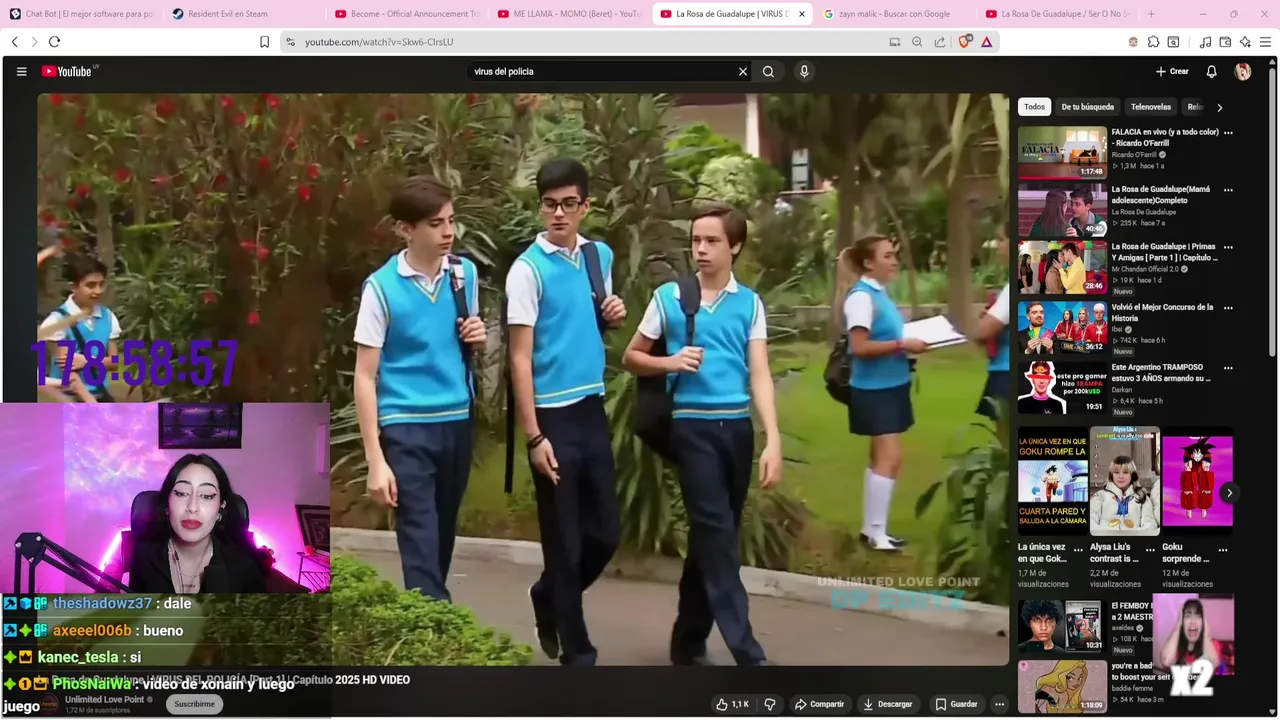Viewport: 1280px width, 720px height.
Task: Click the virus del policía search field
Action: click(603, 71)
